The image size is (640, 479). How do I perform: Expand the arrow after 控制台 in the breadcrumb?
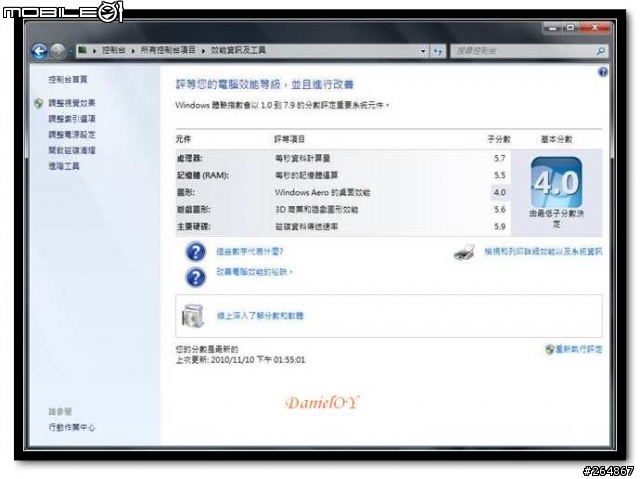pyautogui.click(x=133, y=51)
